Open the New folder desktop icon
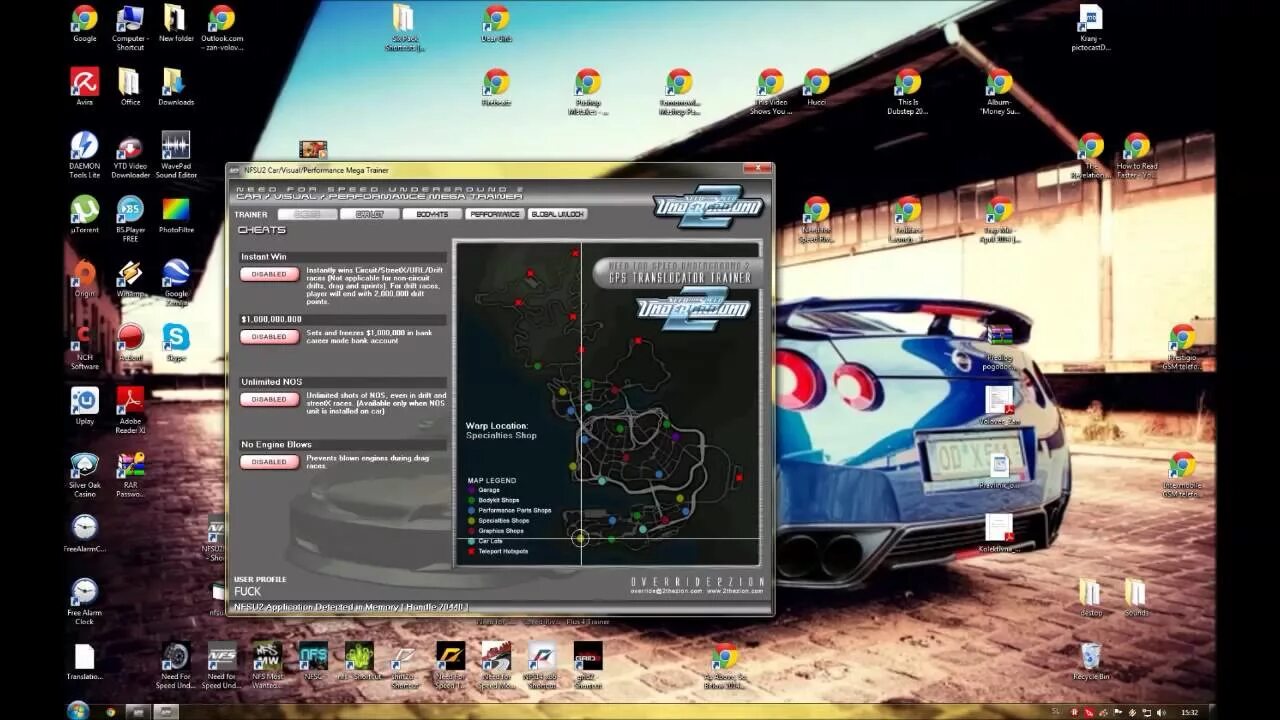The height and width of the screenshot is (720, 1280). coord(176,24)
